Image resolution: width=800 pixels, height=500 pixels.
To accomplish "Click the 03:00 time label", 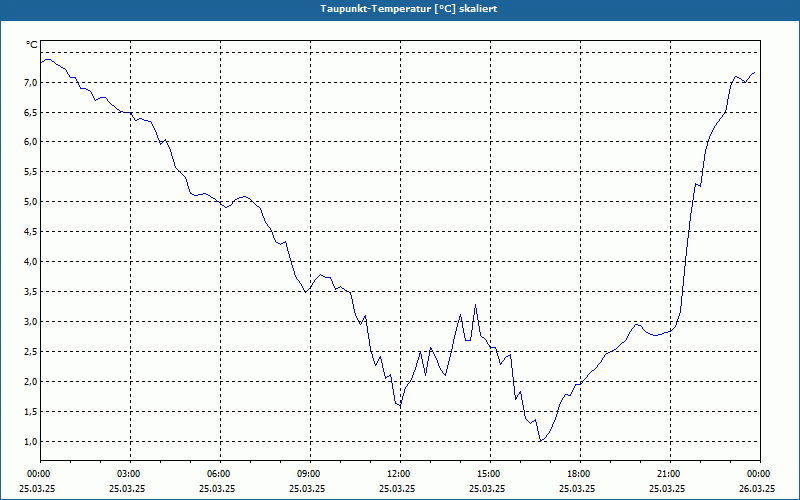I will (127, 474).
